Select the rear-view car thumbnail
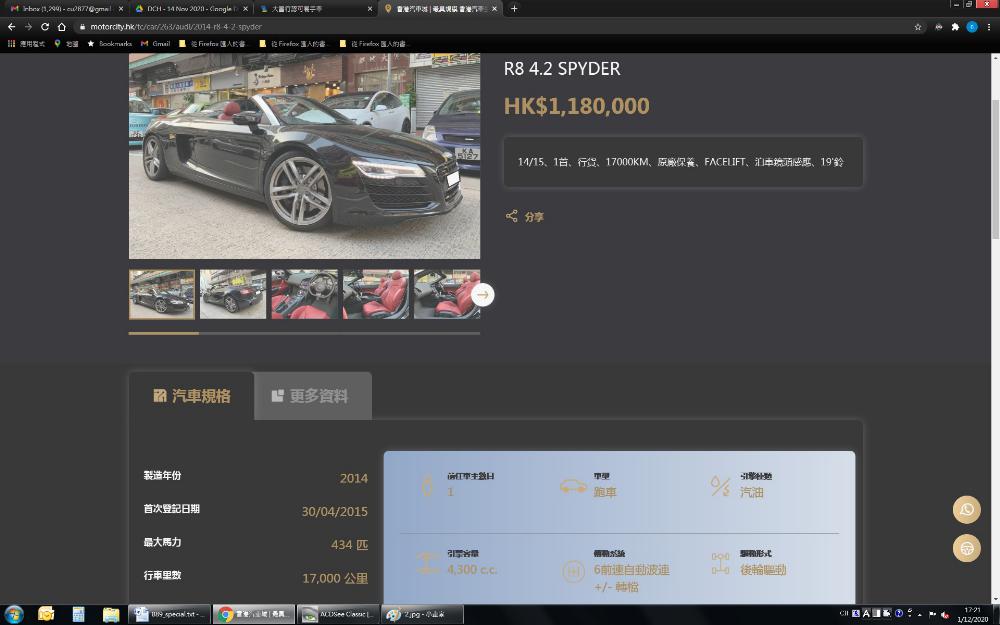Viewport: 1000px width, 625px height. [x=233, y=294]
